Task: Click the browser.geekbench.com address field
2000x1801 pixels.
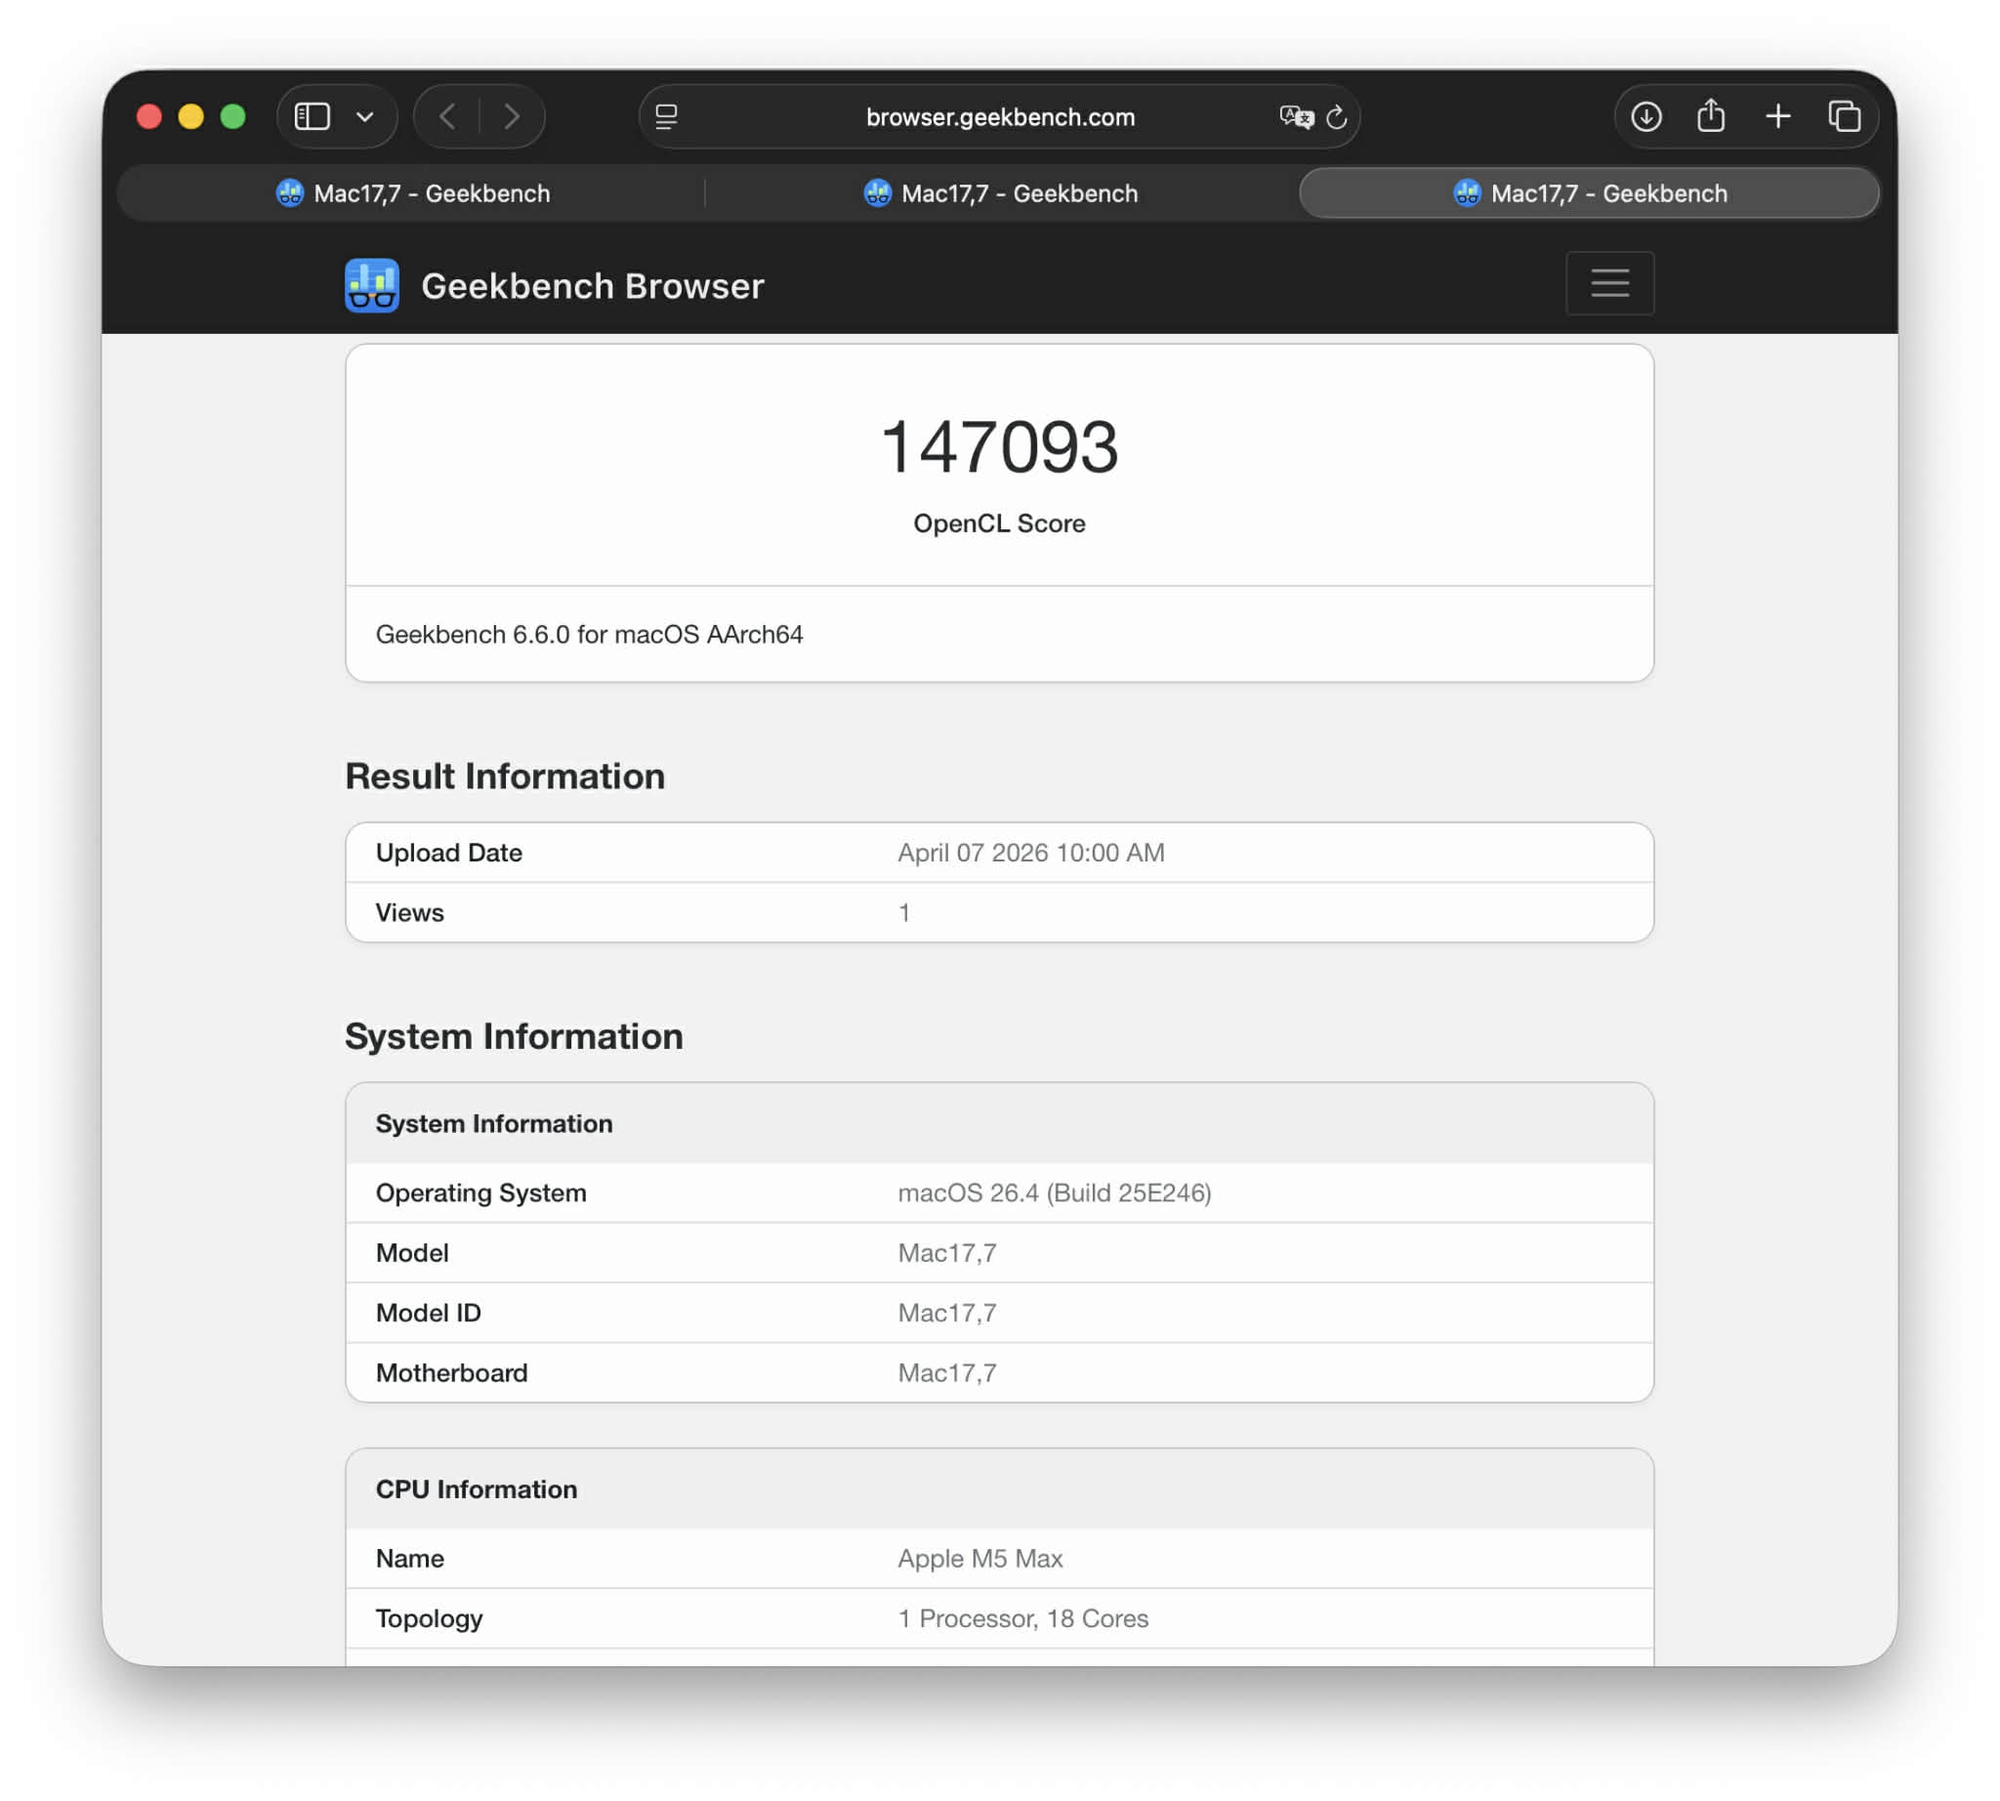Action: click(1000, 117)
